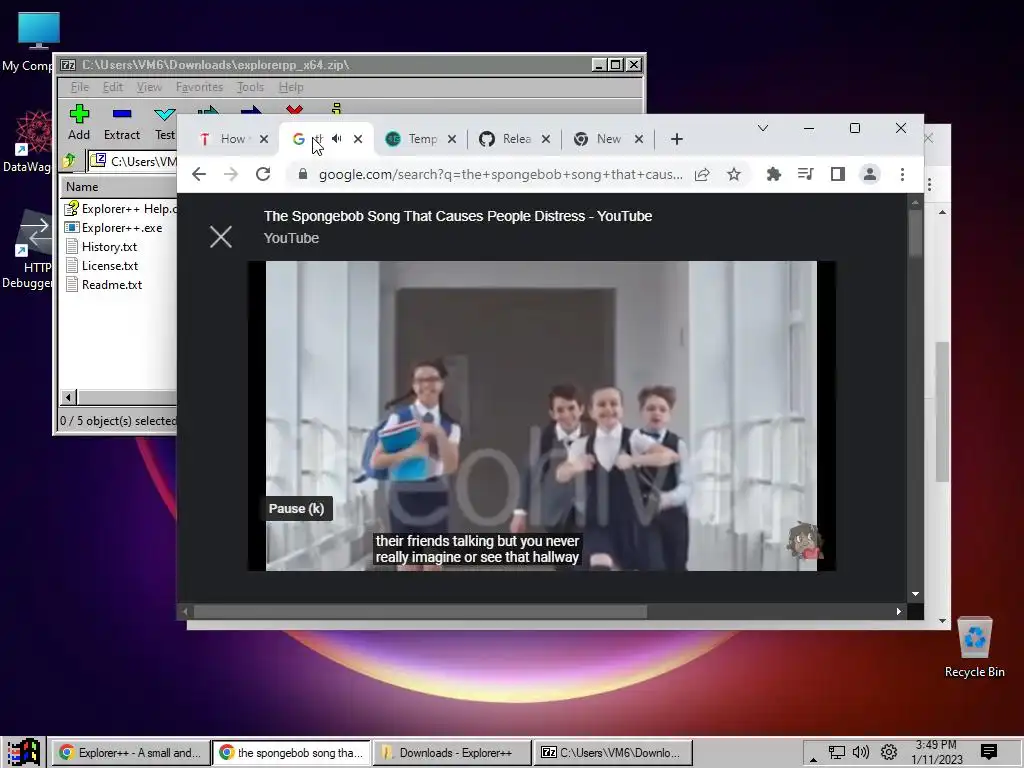Share this page icon in address bar

coord(702,174)
